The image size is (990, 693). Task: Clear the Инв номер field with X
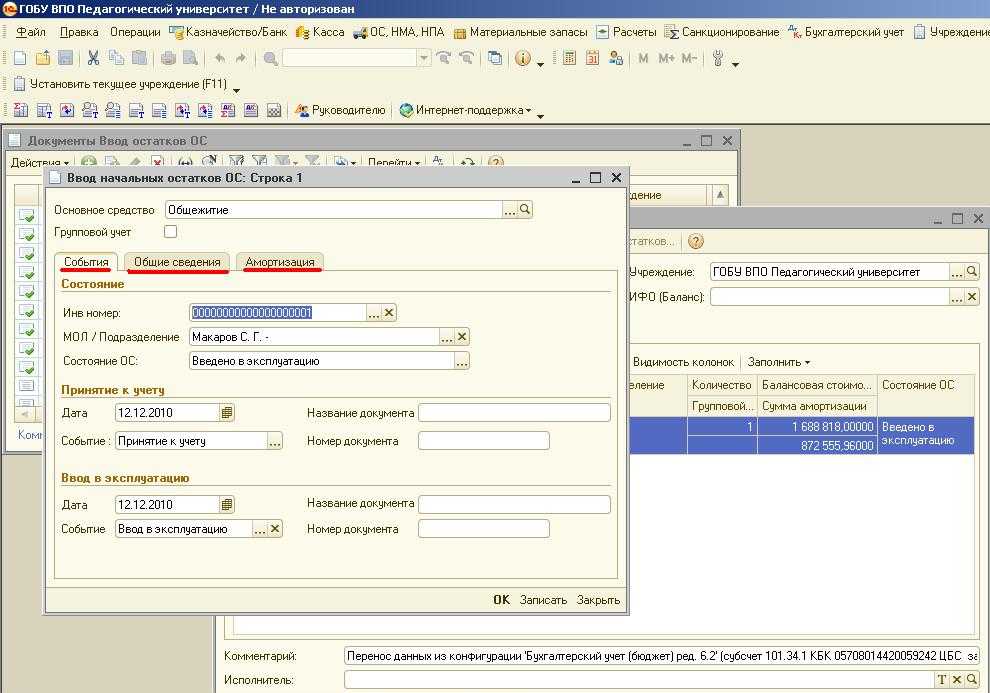pyautogui.click(x=389, y=312)
